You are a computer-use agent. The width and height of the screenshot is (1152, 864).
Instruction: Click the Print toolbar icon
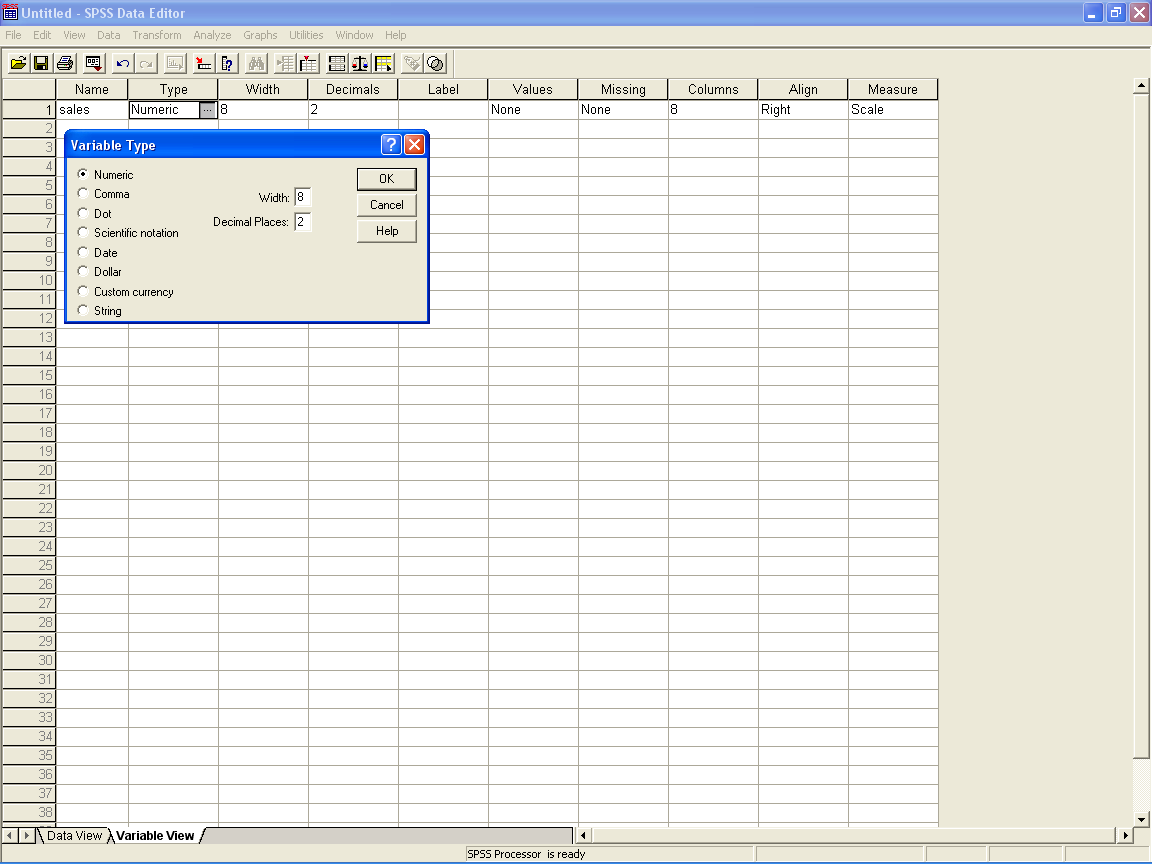click(x=65, y=64)
